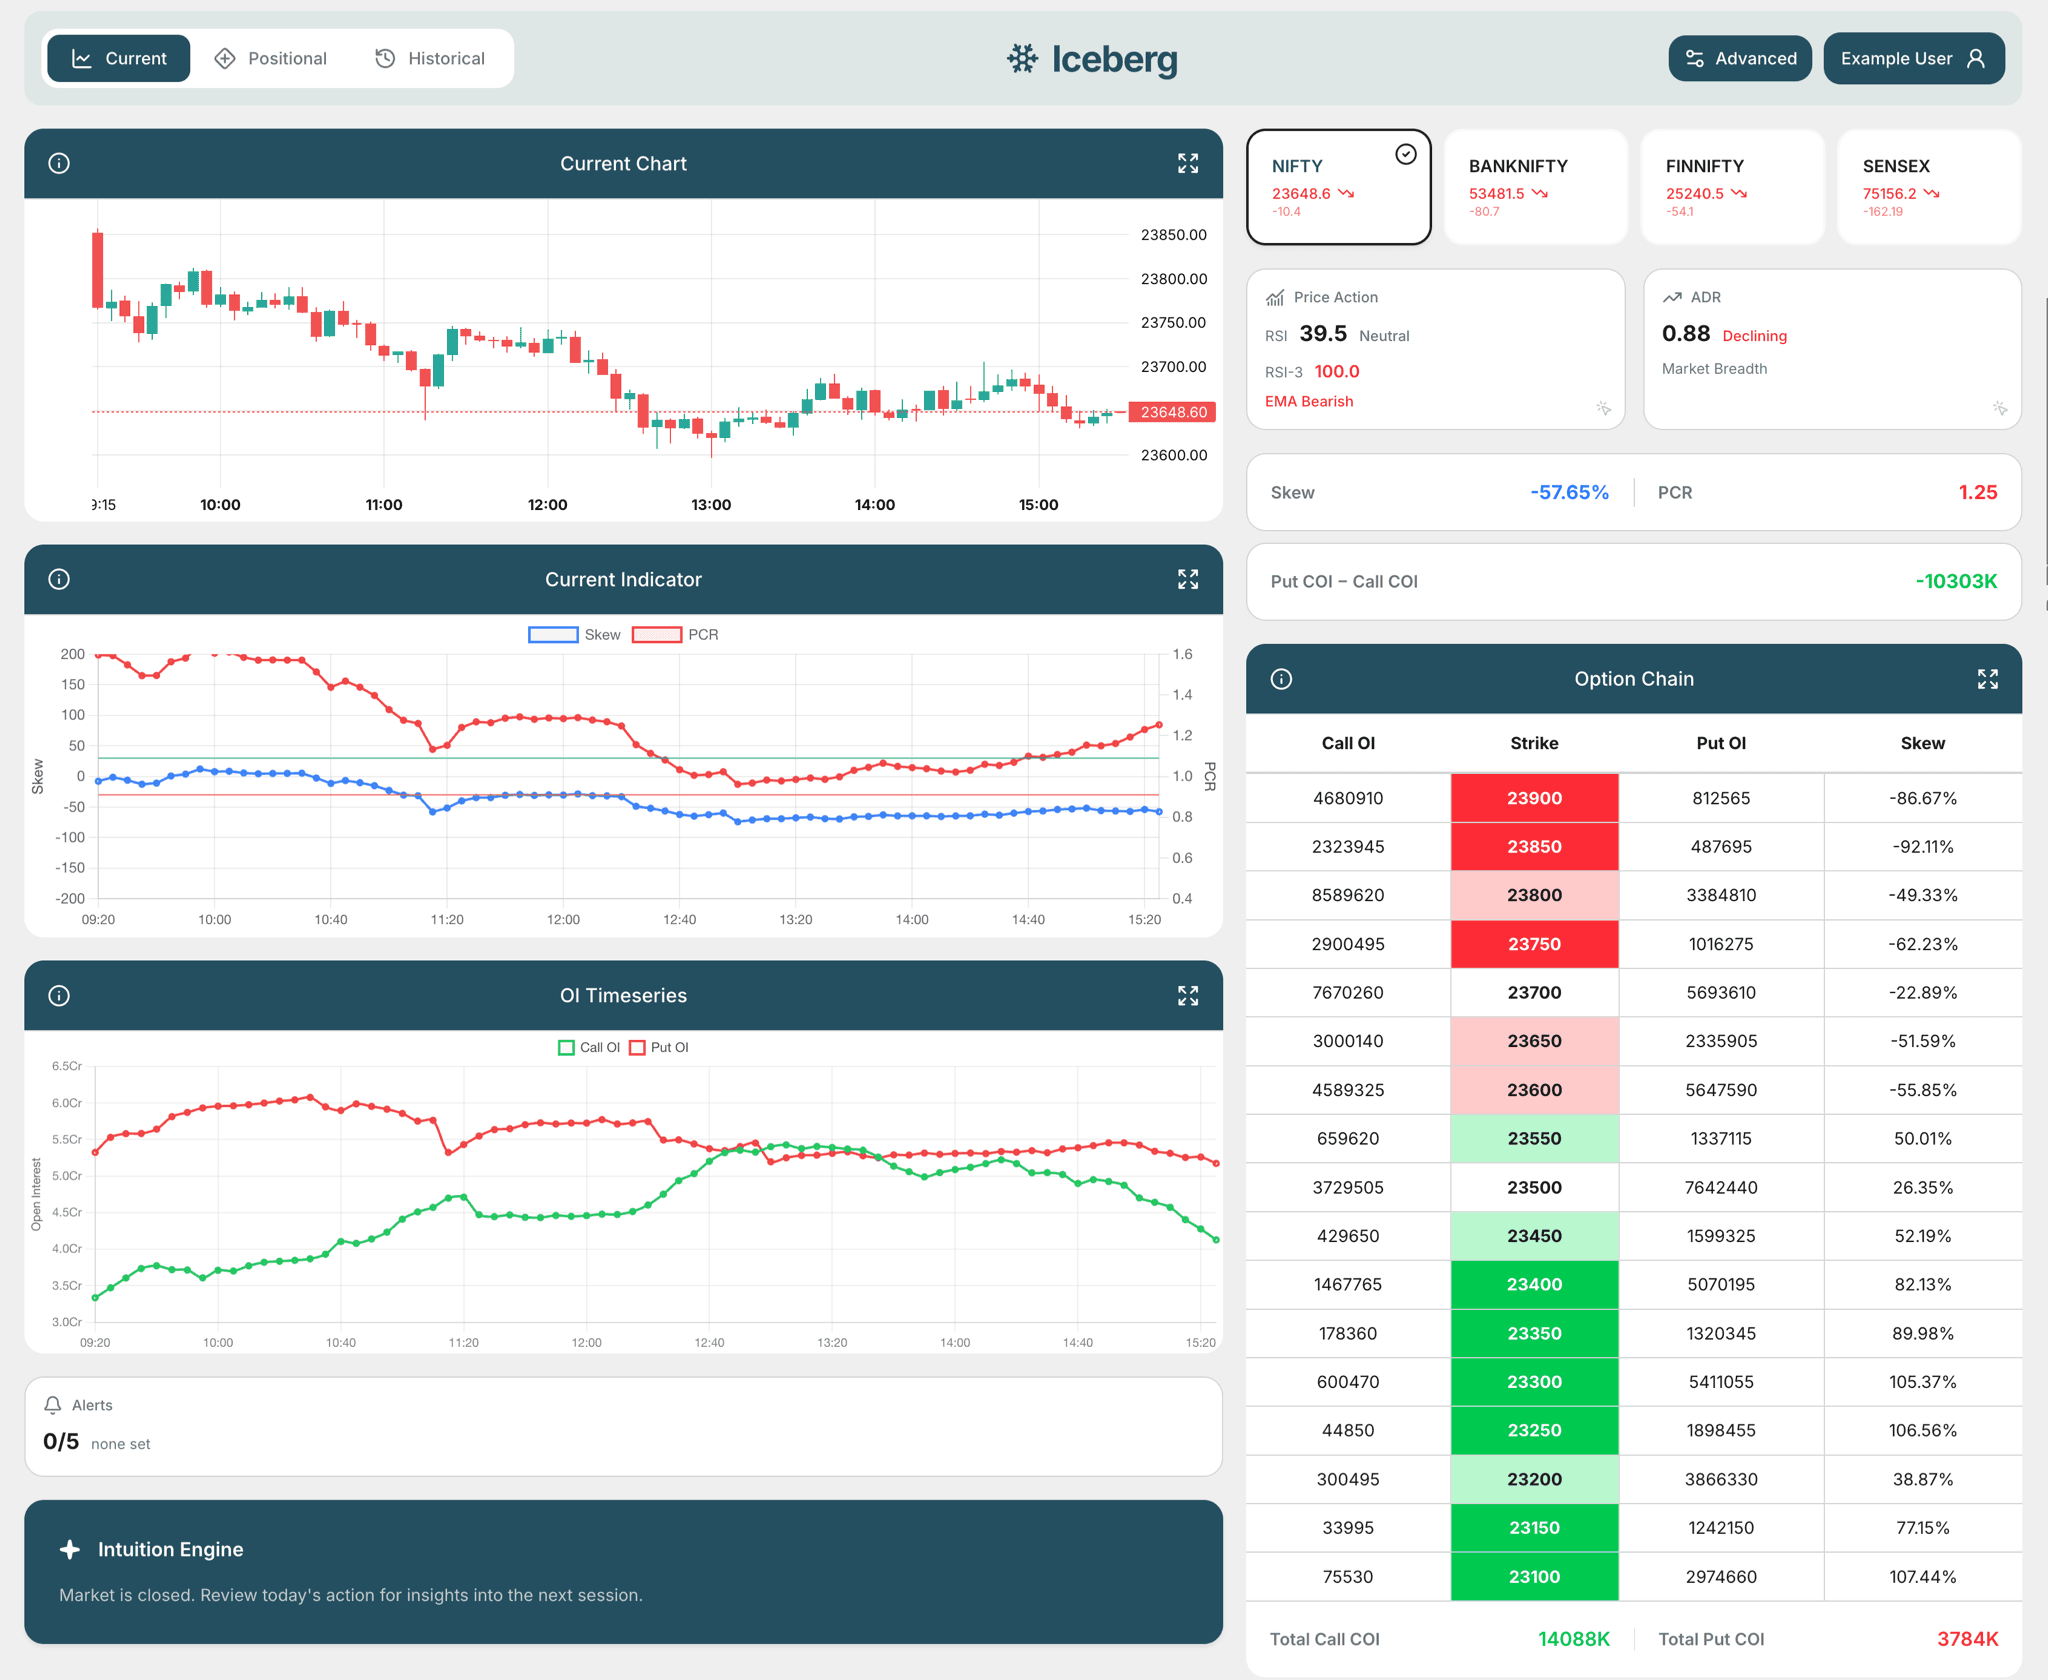
Task: Expand Option Chain panel fullscreen
Action: coord(1987,679)
